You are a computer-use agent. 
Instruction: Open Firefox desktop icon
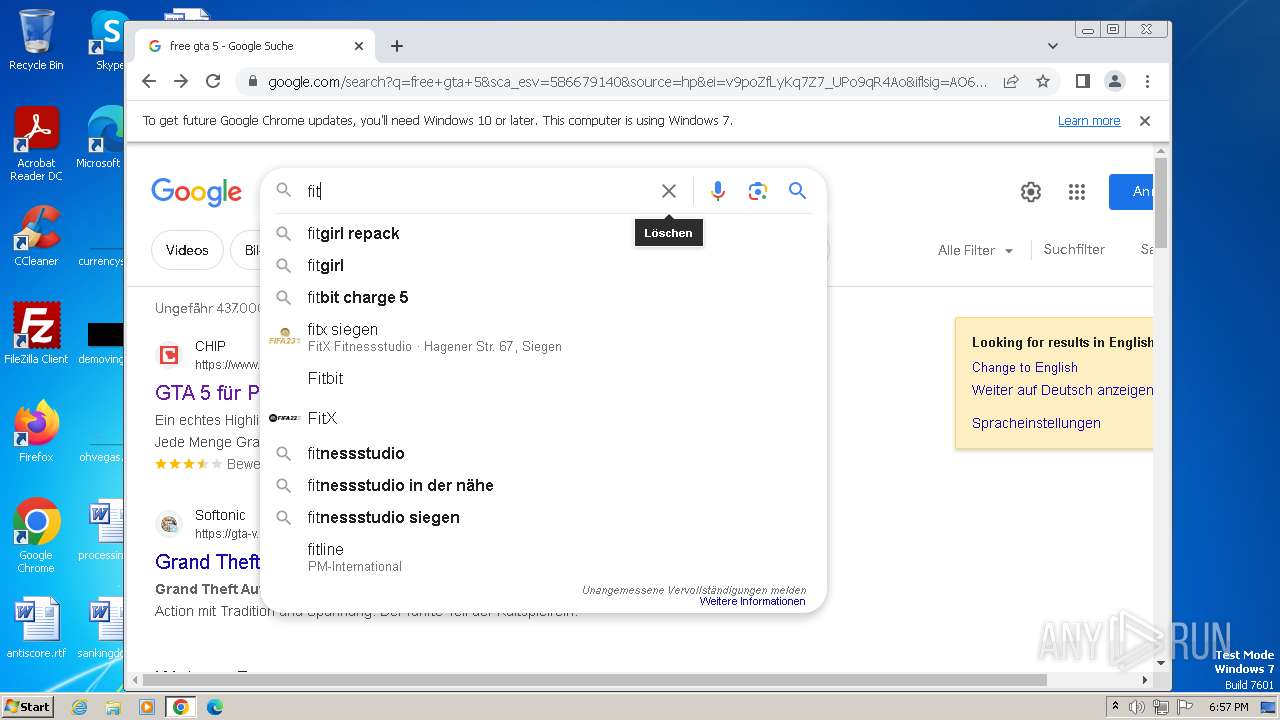[x=36, y=431]
